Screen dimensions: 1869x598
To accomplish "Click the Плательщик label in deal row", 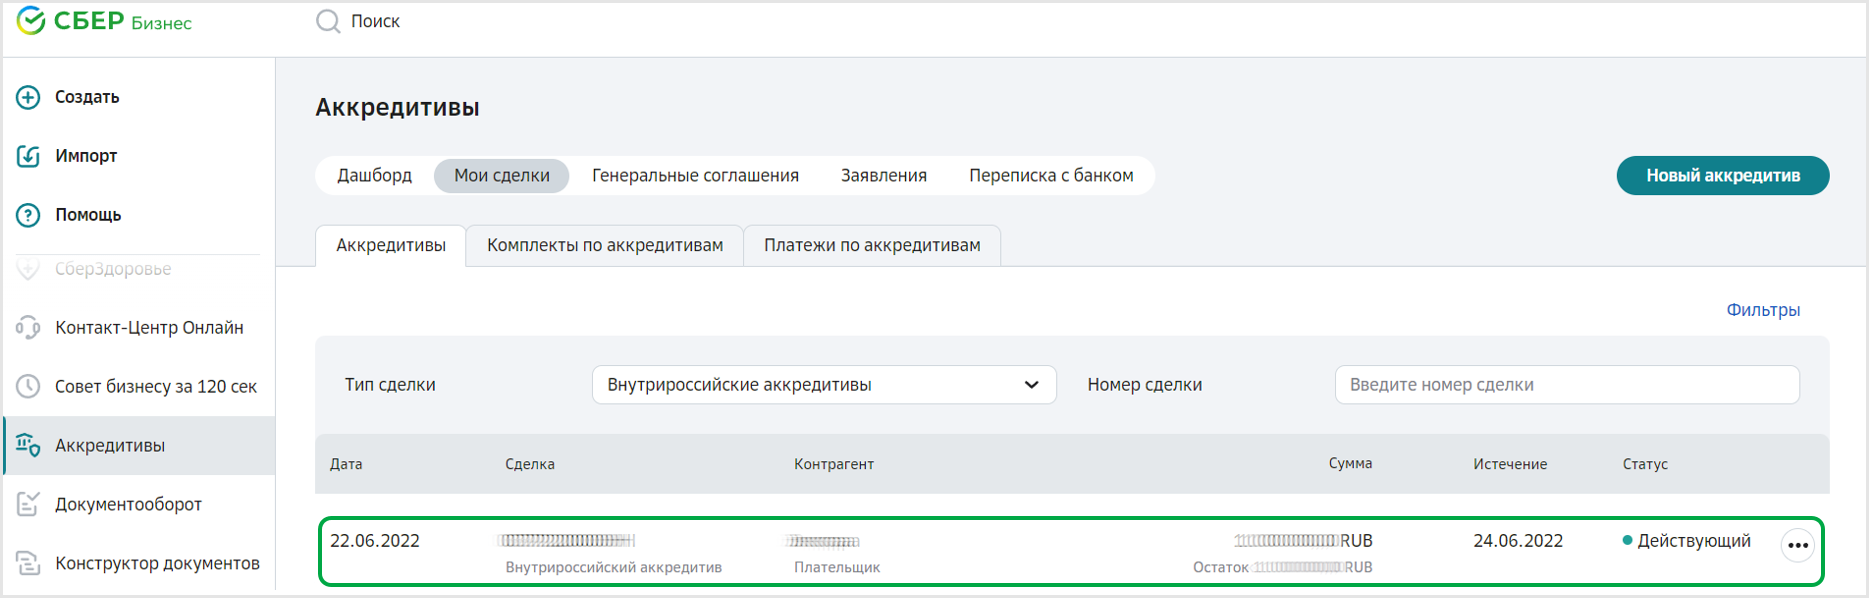I will coord(837,567).
